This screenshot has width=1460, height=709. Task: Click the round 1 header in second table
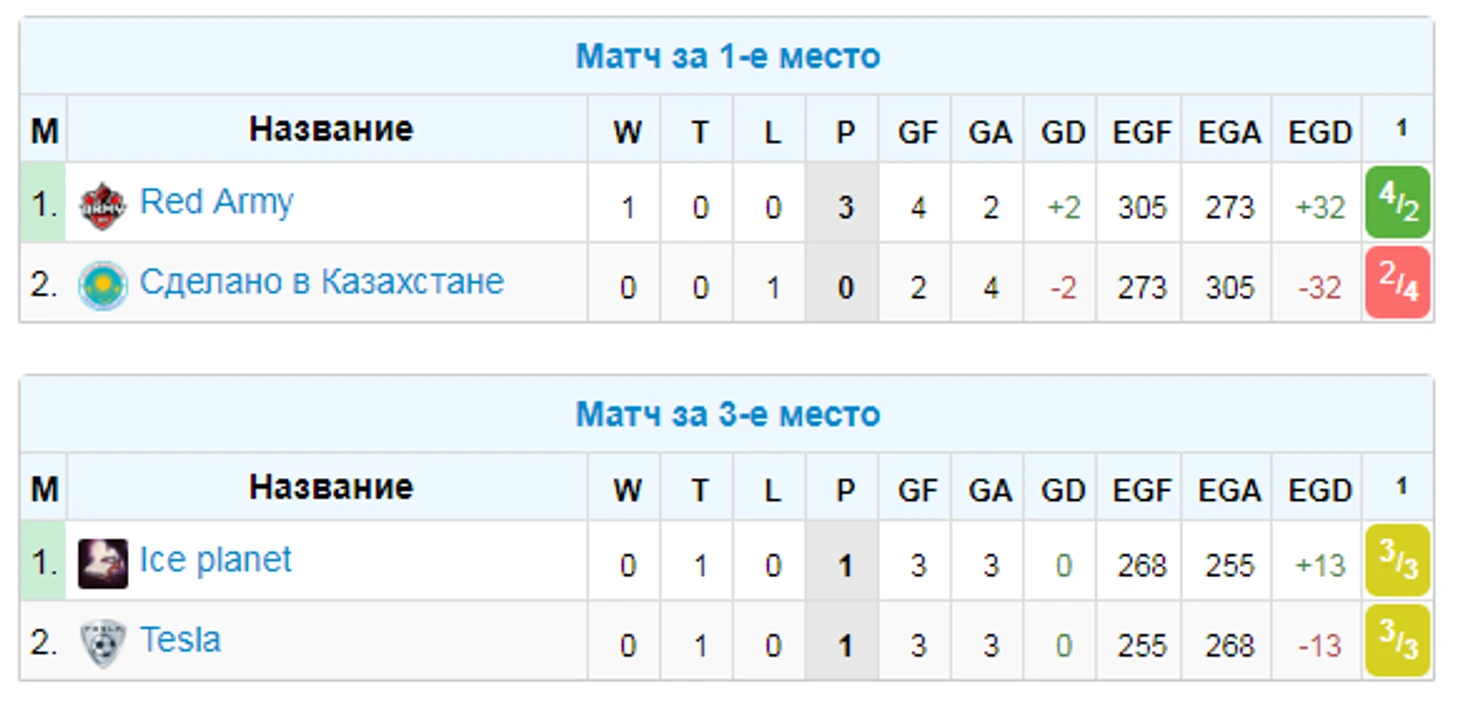[1400, 487]
